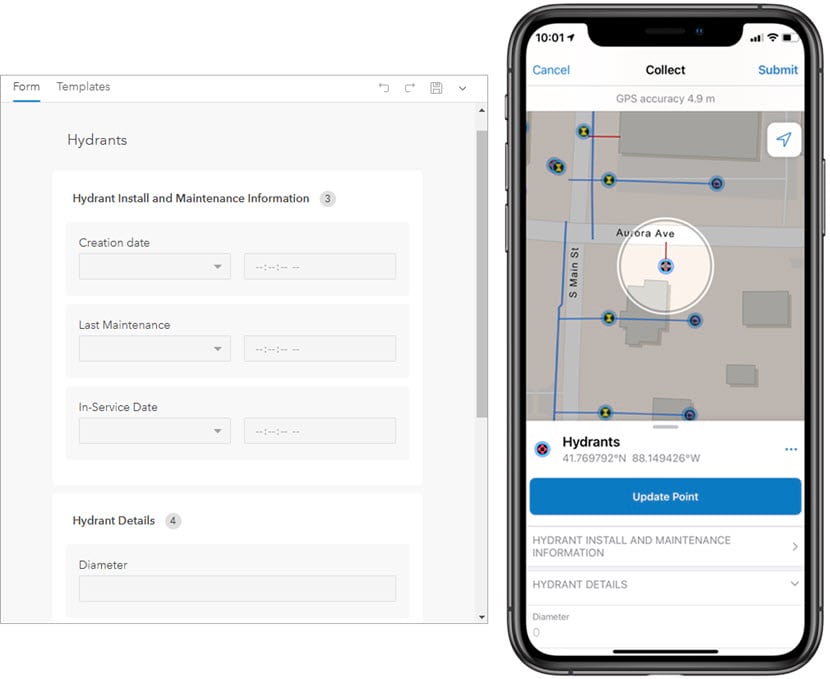Switch to the Form tab
This screenshot has height=679, width=830.
[26, 87]
